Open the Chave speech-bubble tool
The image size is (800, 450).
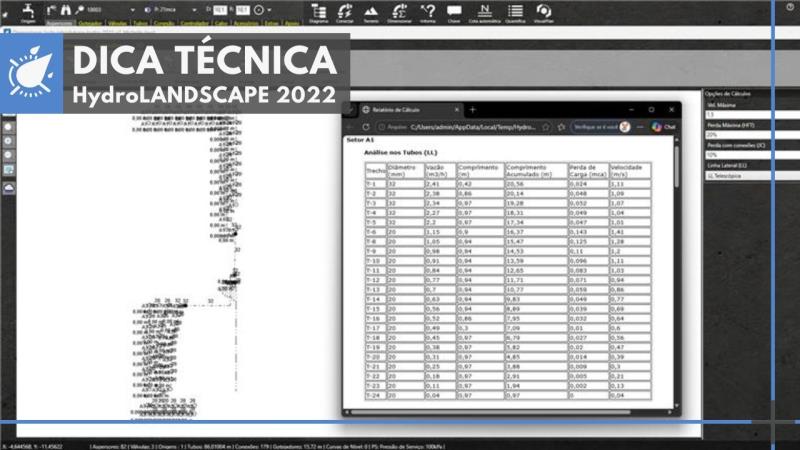(x=454, y=13)
